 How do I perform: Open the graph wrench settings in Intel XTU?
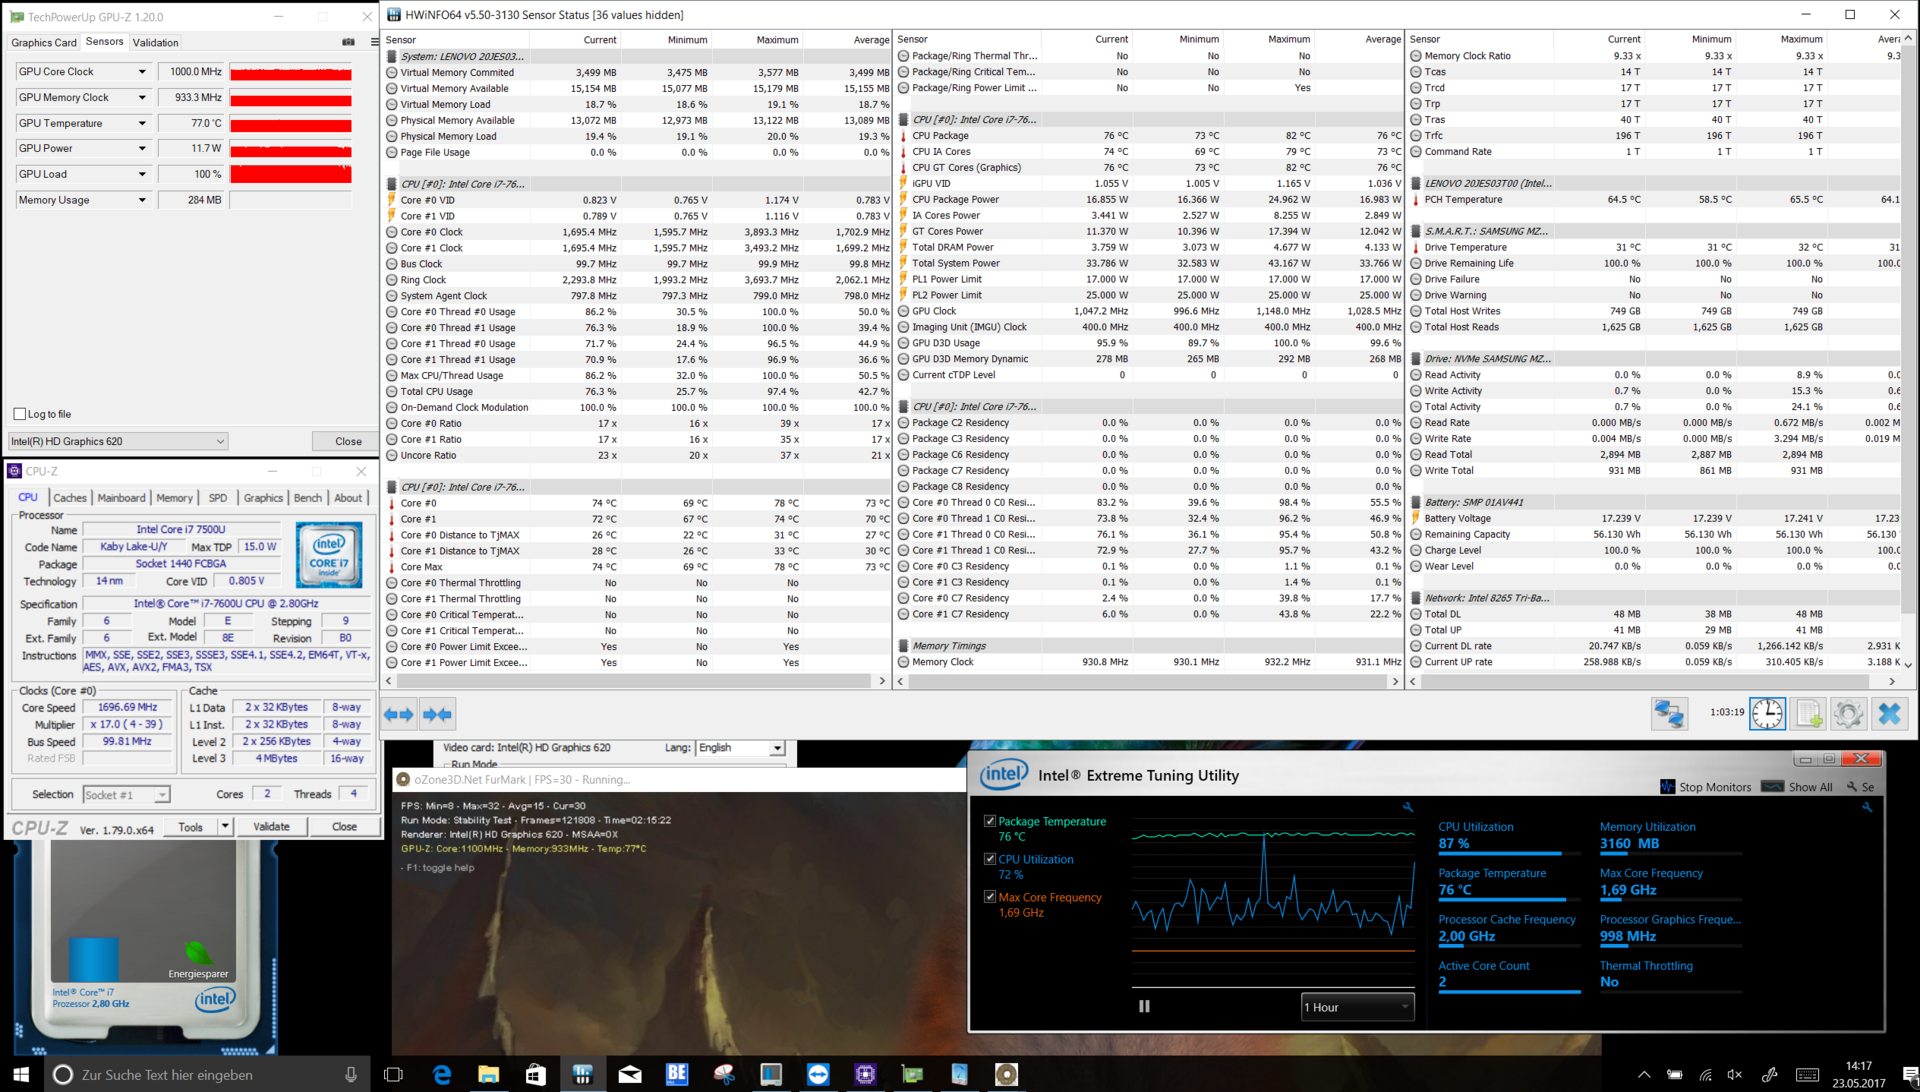click(x=1408, y=807)
